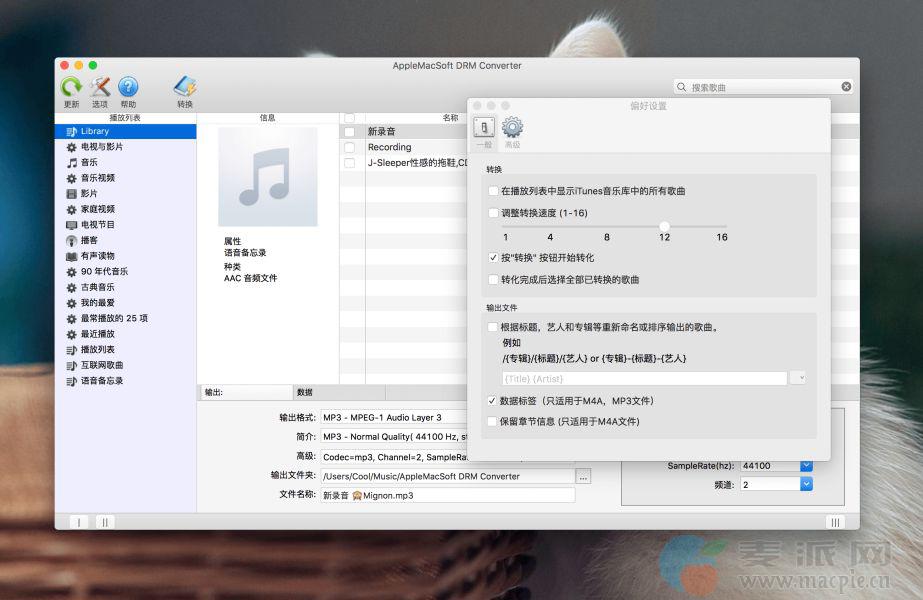Click the green Refresh (更新) toolbar icon
Screen dimensions: 923x600
(71, 88)
